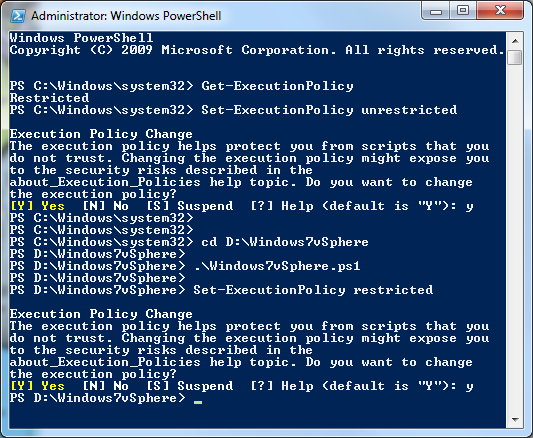Click the first yellow '[Y] Yes' option
533x438 pixels.
click(37, 206)
